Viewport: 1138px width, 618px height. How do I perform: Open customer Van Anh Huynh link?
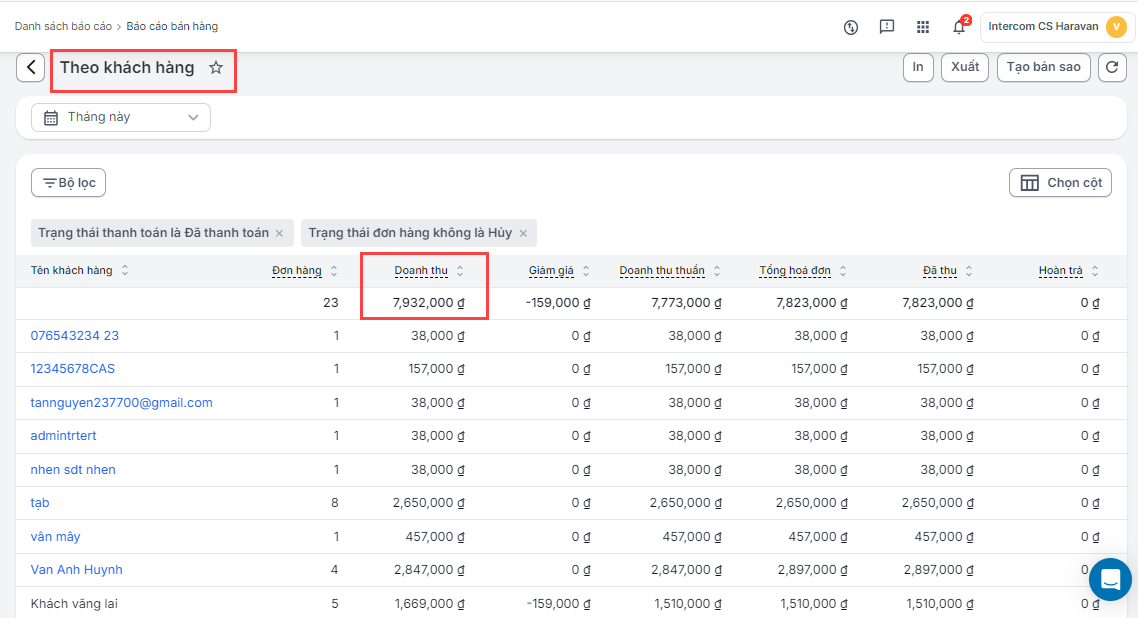point(77,570)
